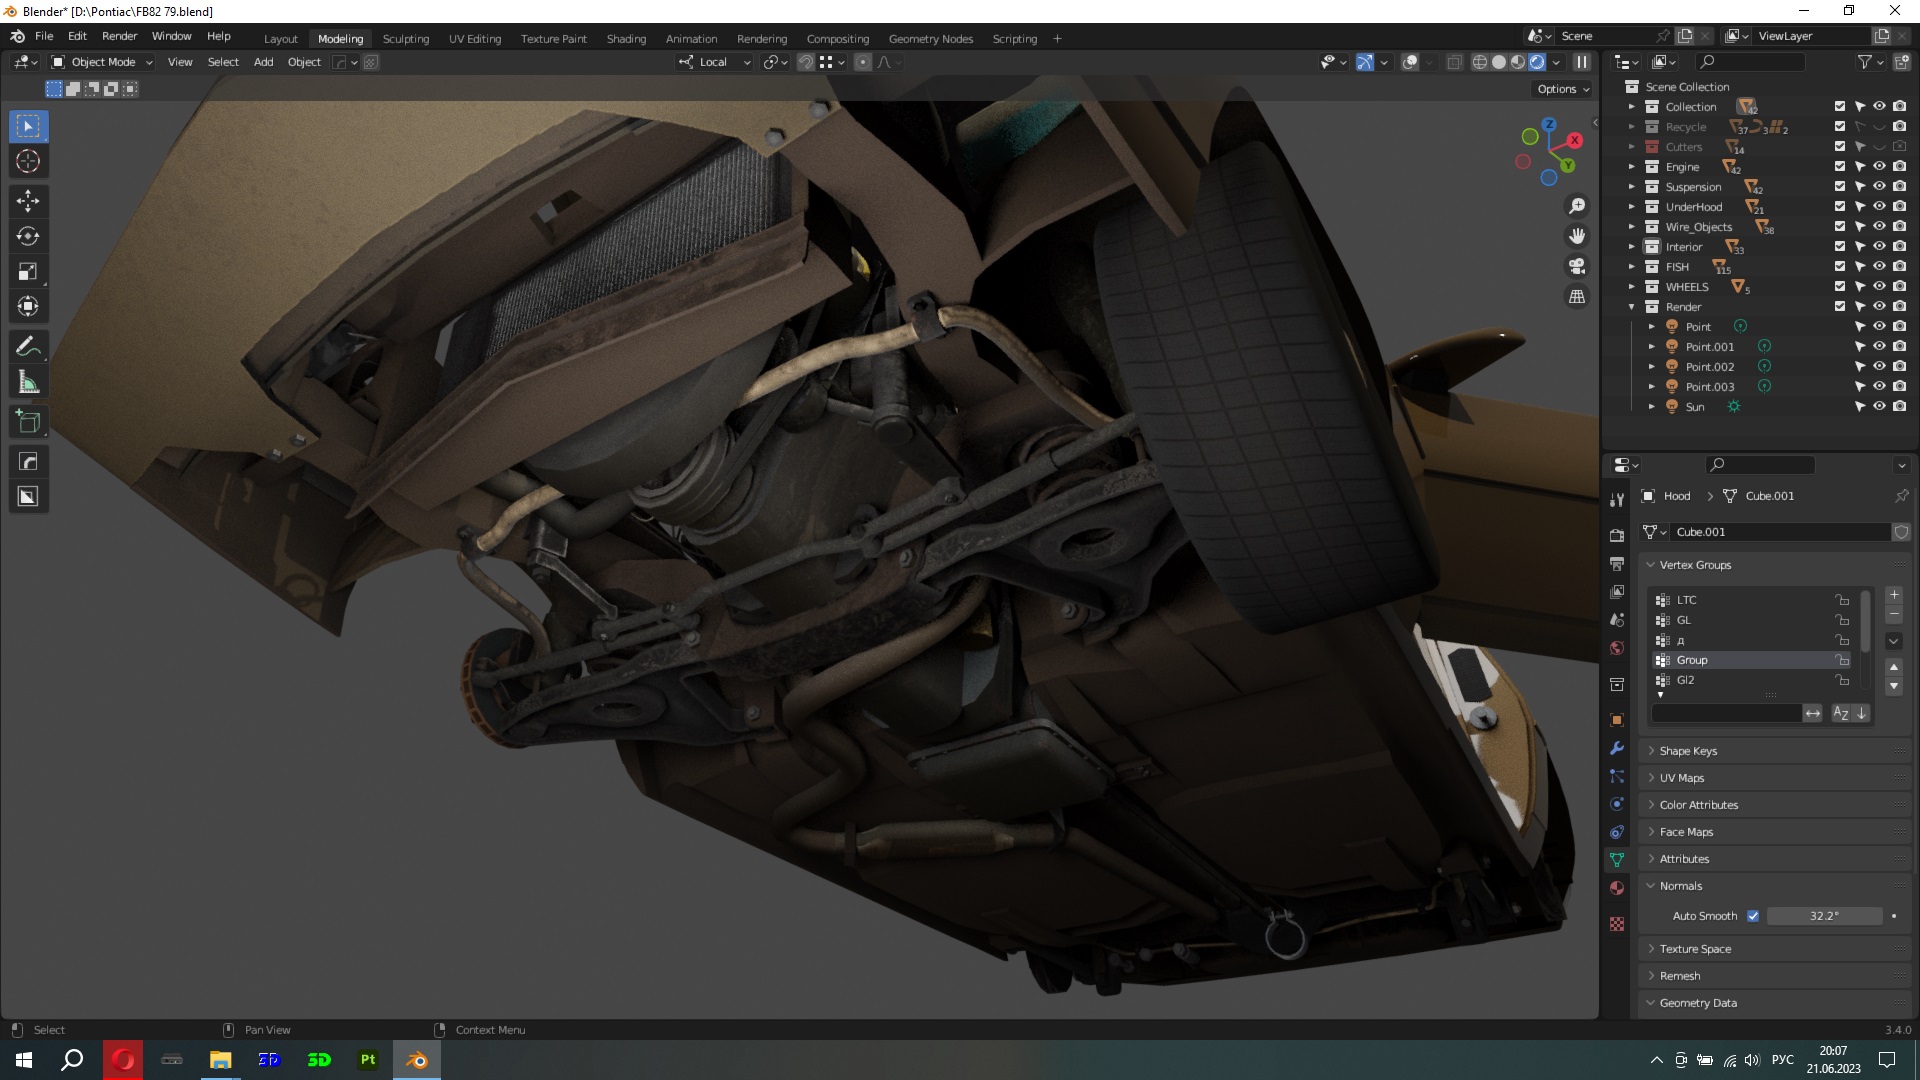1920x1080 pixels.
Task: Select the Annotate pencil tool
Action: tap(28, 347)
